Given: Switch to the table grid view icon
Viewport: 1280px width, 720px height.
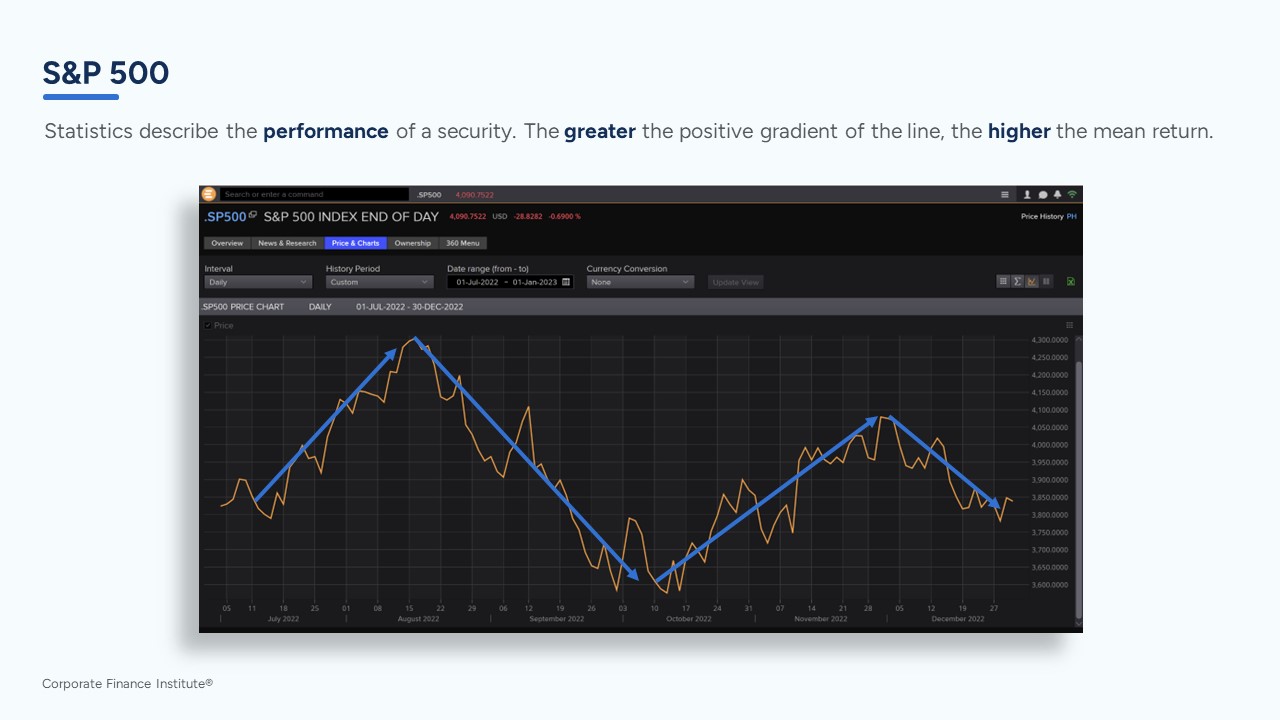Looking at the screenshot, I should click(1003, 282).
